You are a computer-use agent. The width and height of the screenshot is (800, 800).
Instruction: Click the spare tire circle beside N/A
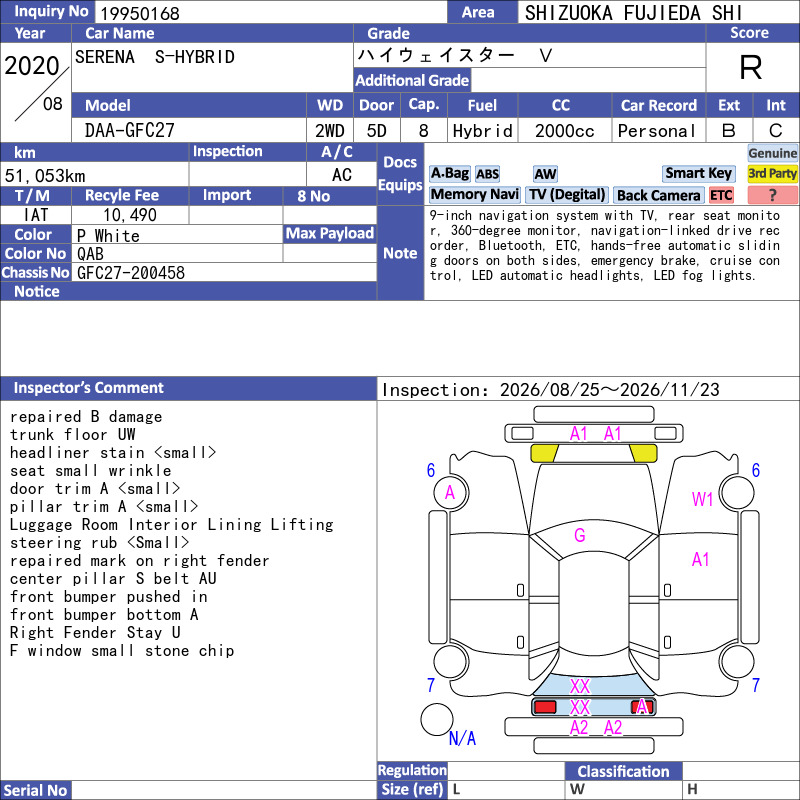point(437,719)
